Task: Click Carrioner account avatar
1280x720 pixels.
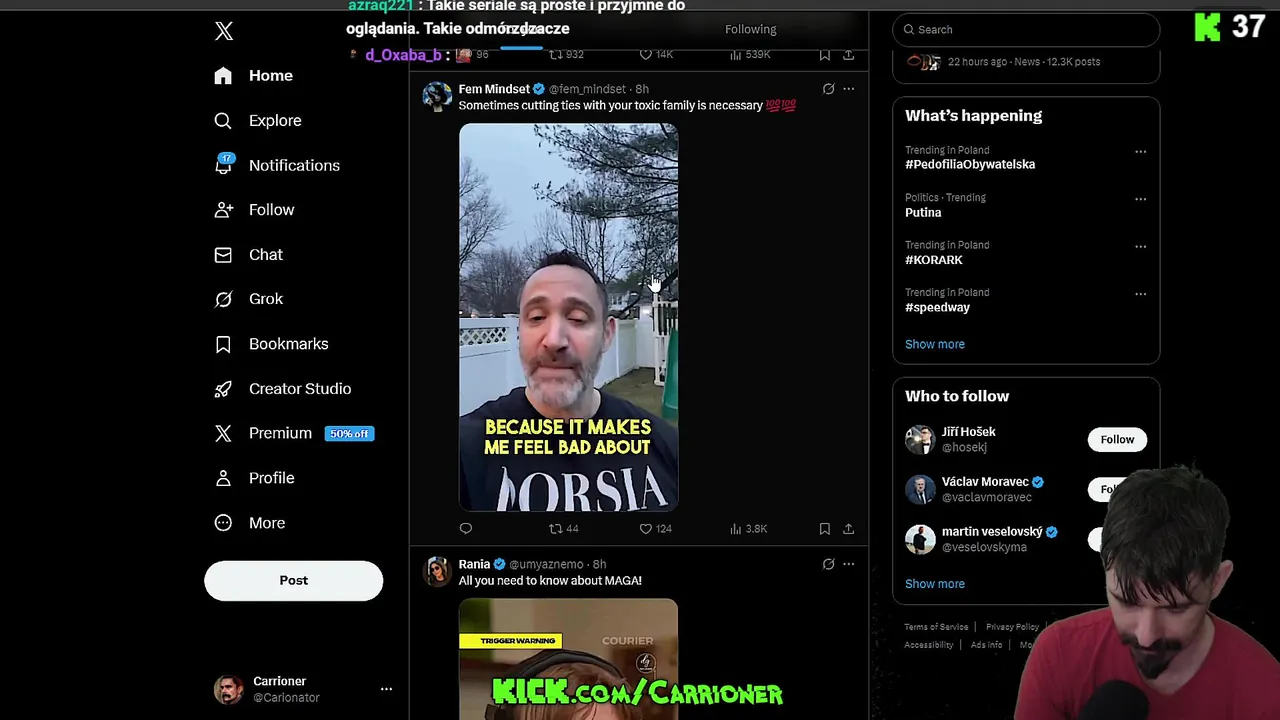Action: click(x=228, y=690)
